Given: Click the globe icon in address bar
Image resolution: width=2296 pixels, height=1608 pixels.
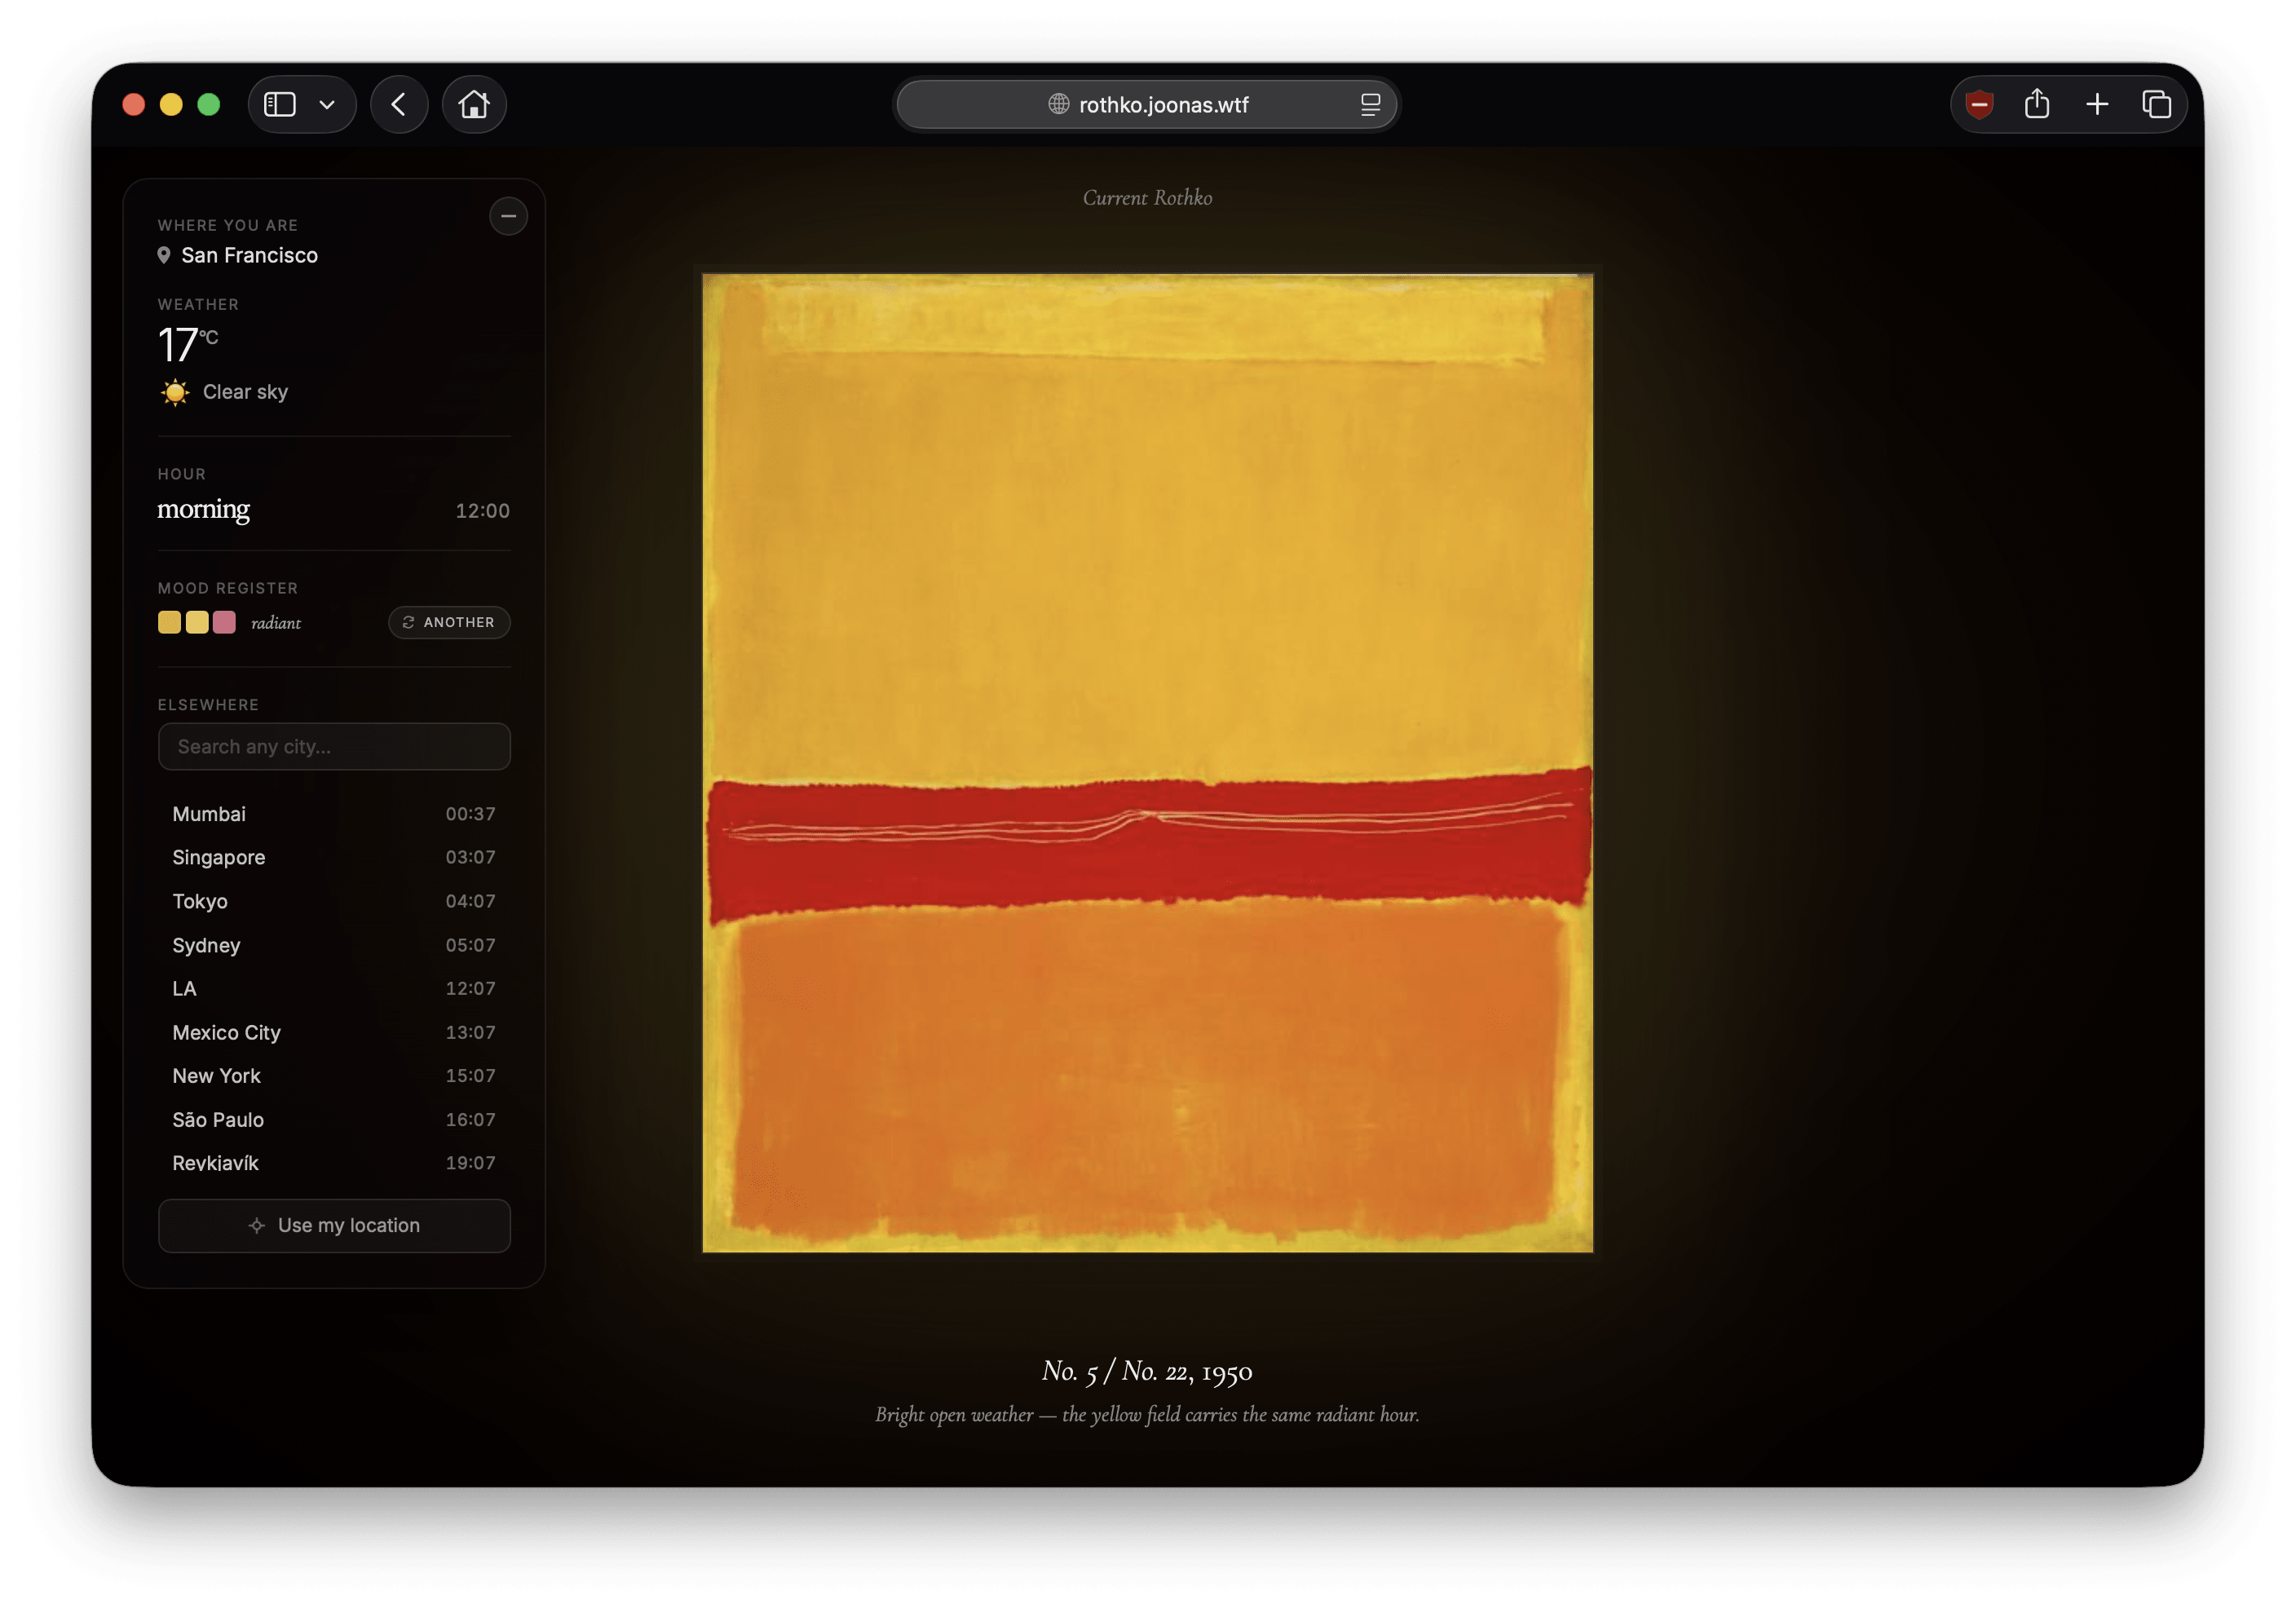Looking at the screenshot, I should point(1059,104).
